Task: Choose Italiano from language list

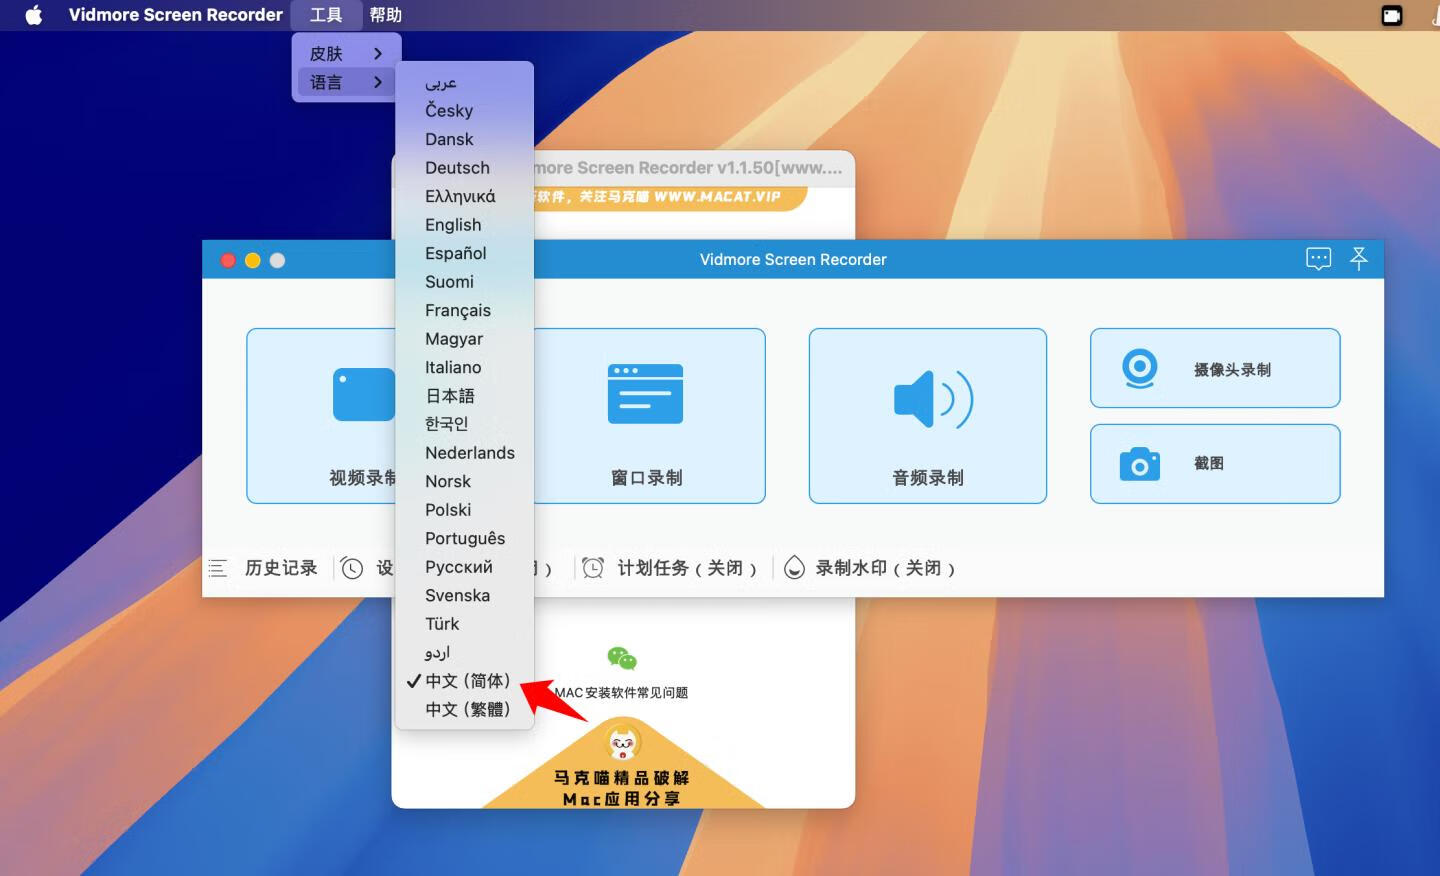Action: [464, 367]
